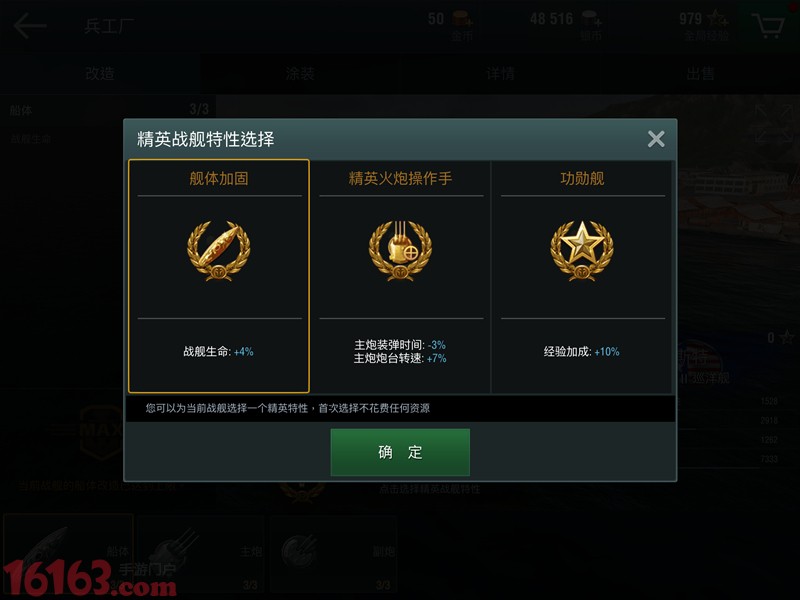
Task: Select the 舰体加固 title text
Action: point(219,179)
